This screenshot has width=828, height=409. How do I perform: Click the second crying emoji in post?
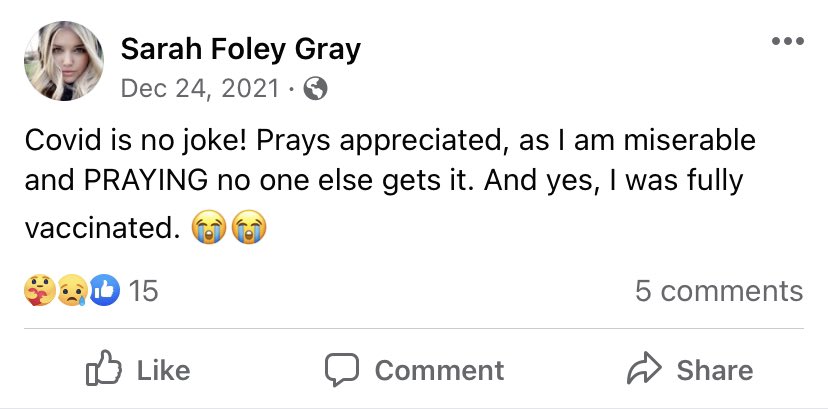(x=249, y=229)
